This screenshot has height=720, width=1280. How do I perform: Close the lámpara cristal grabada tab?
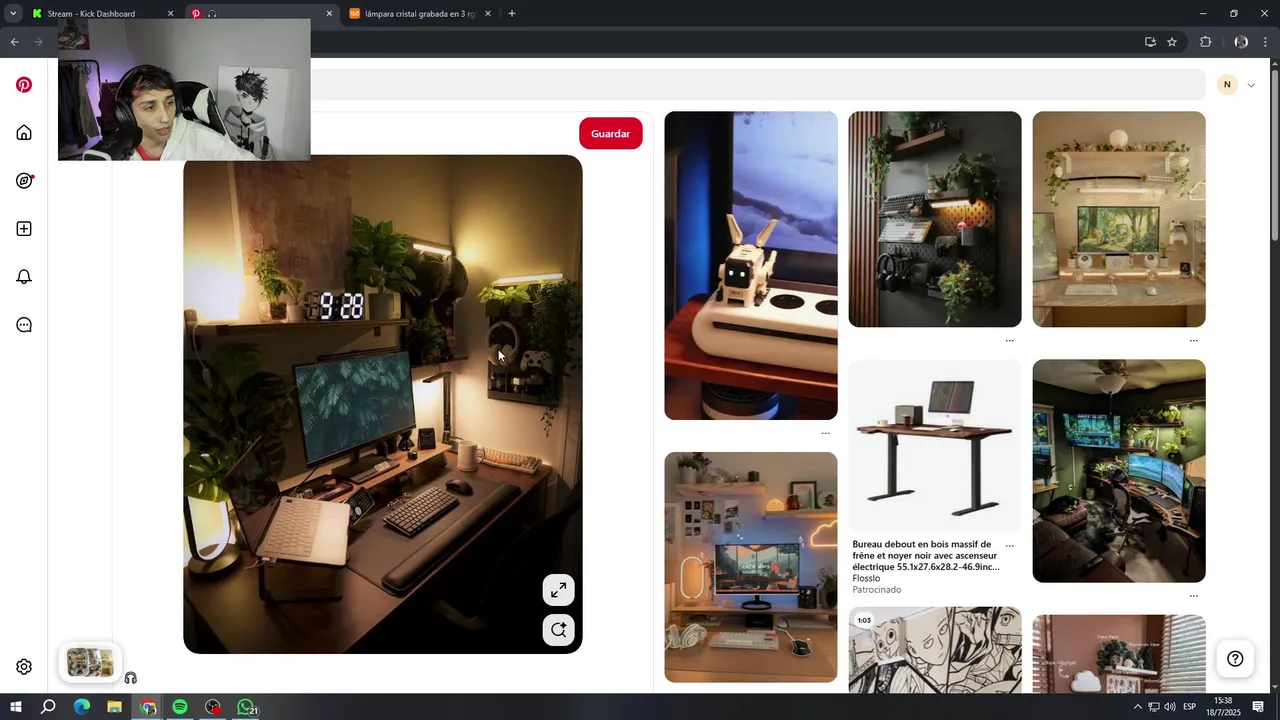tap(488, 14)
